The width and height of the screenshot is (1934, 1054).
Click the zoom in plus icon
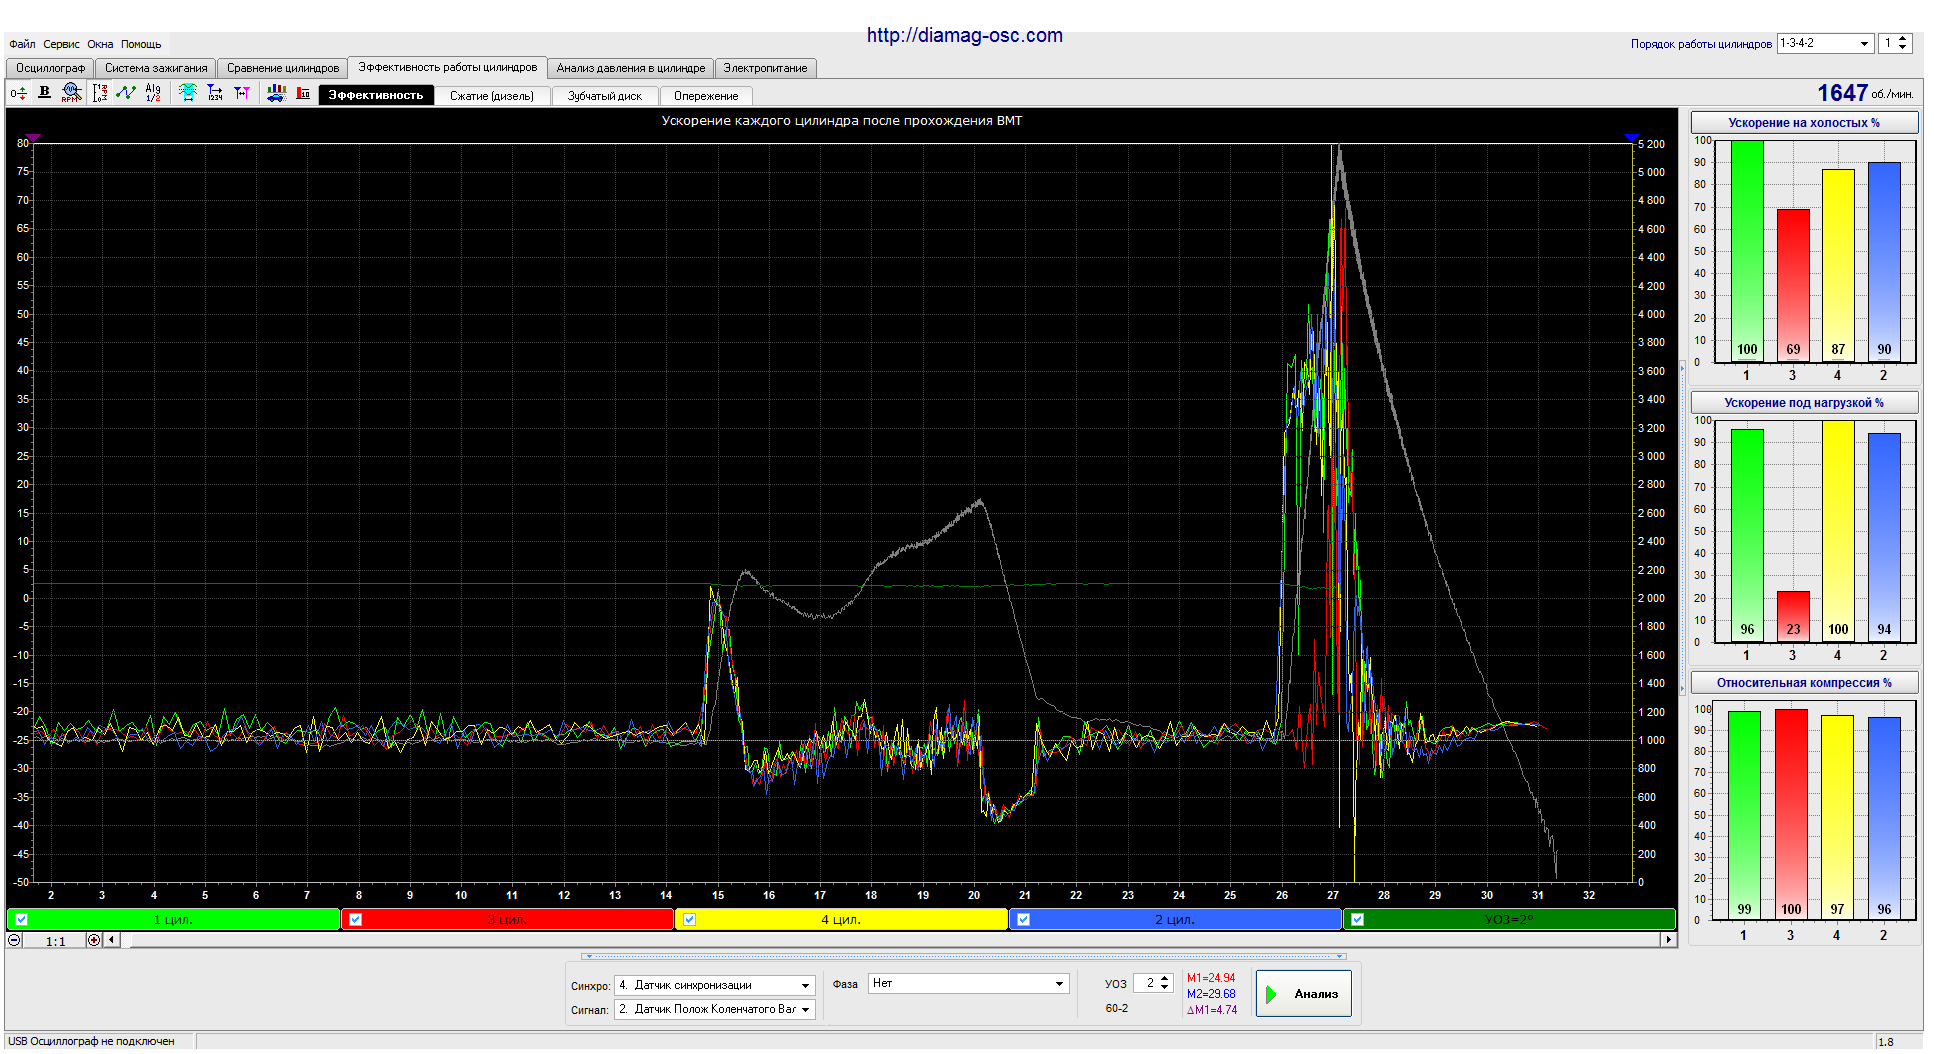click(x=94, y=940)
